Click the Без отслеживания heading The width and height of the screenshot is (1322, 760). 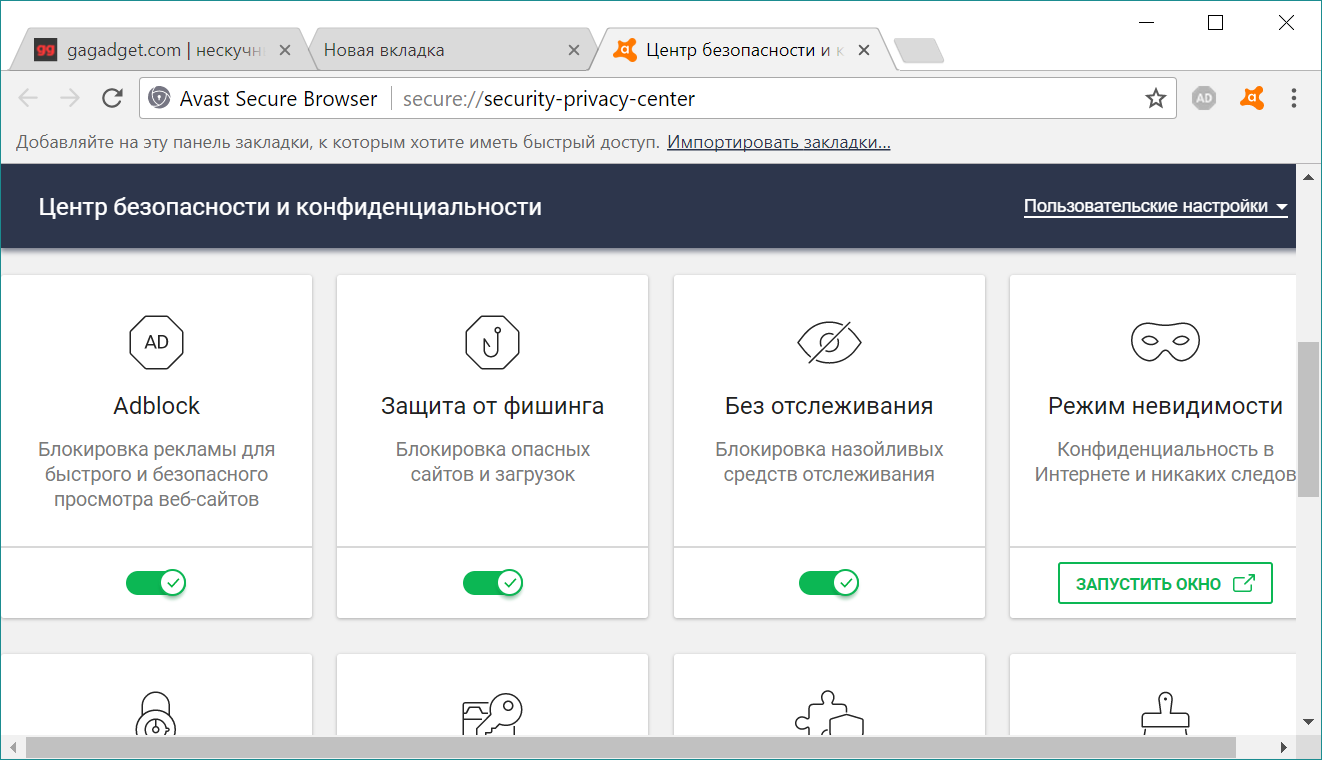[829, 406]
